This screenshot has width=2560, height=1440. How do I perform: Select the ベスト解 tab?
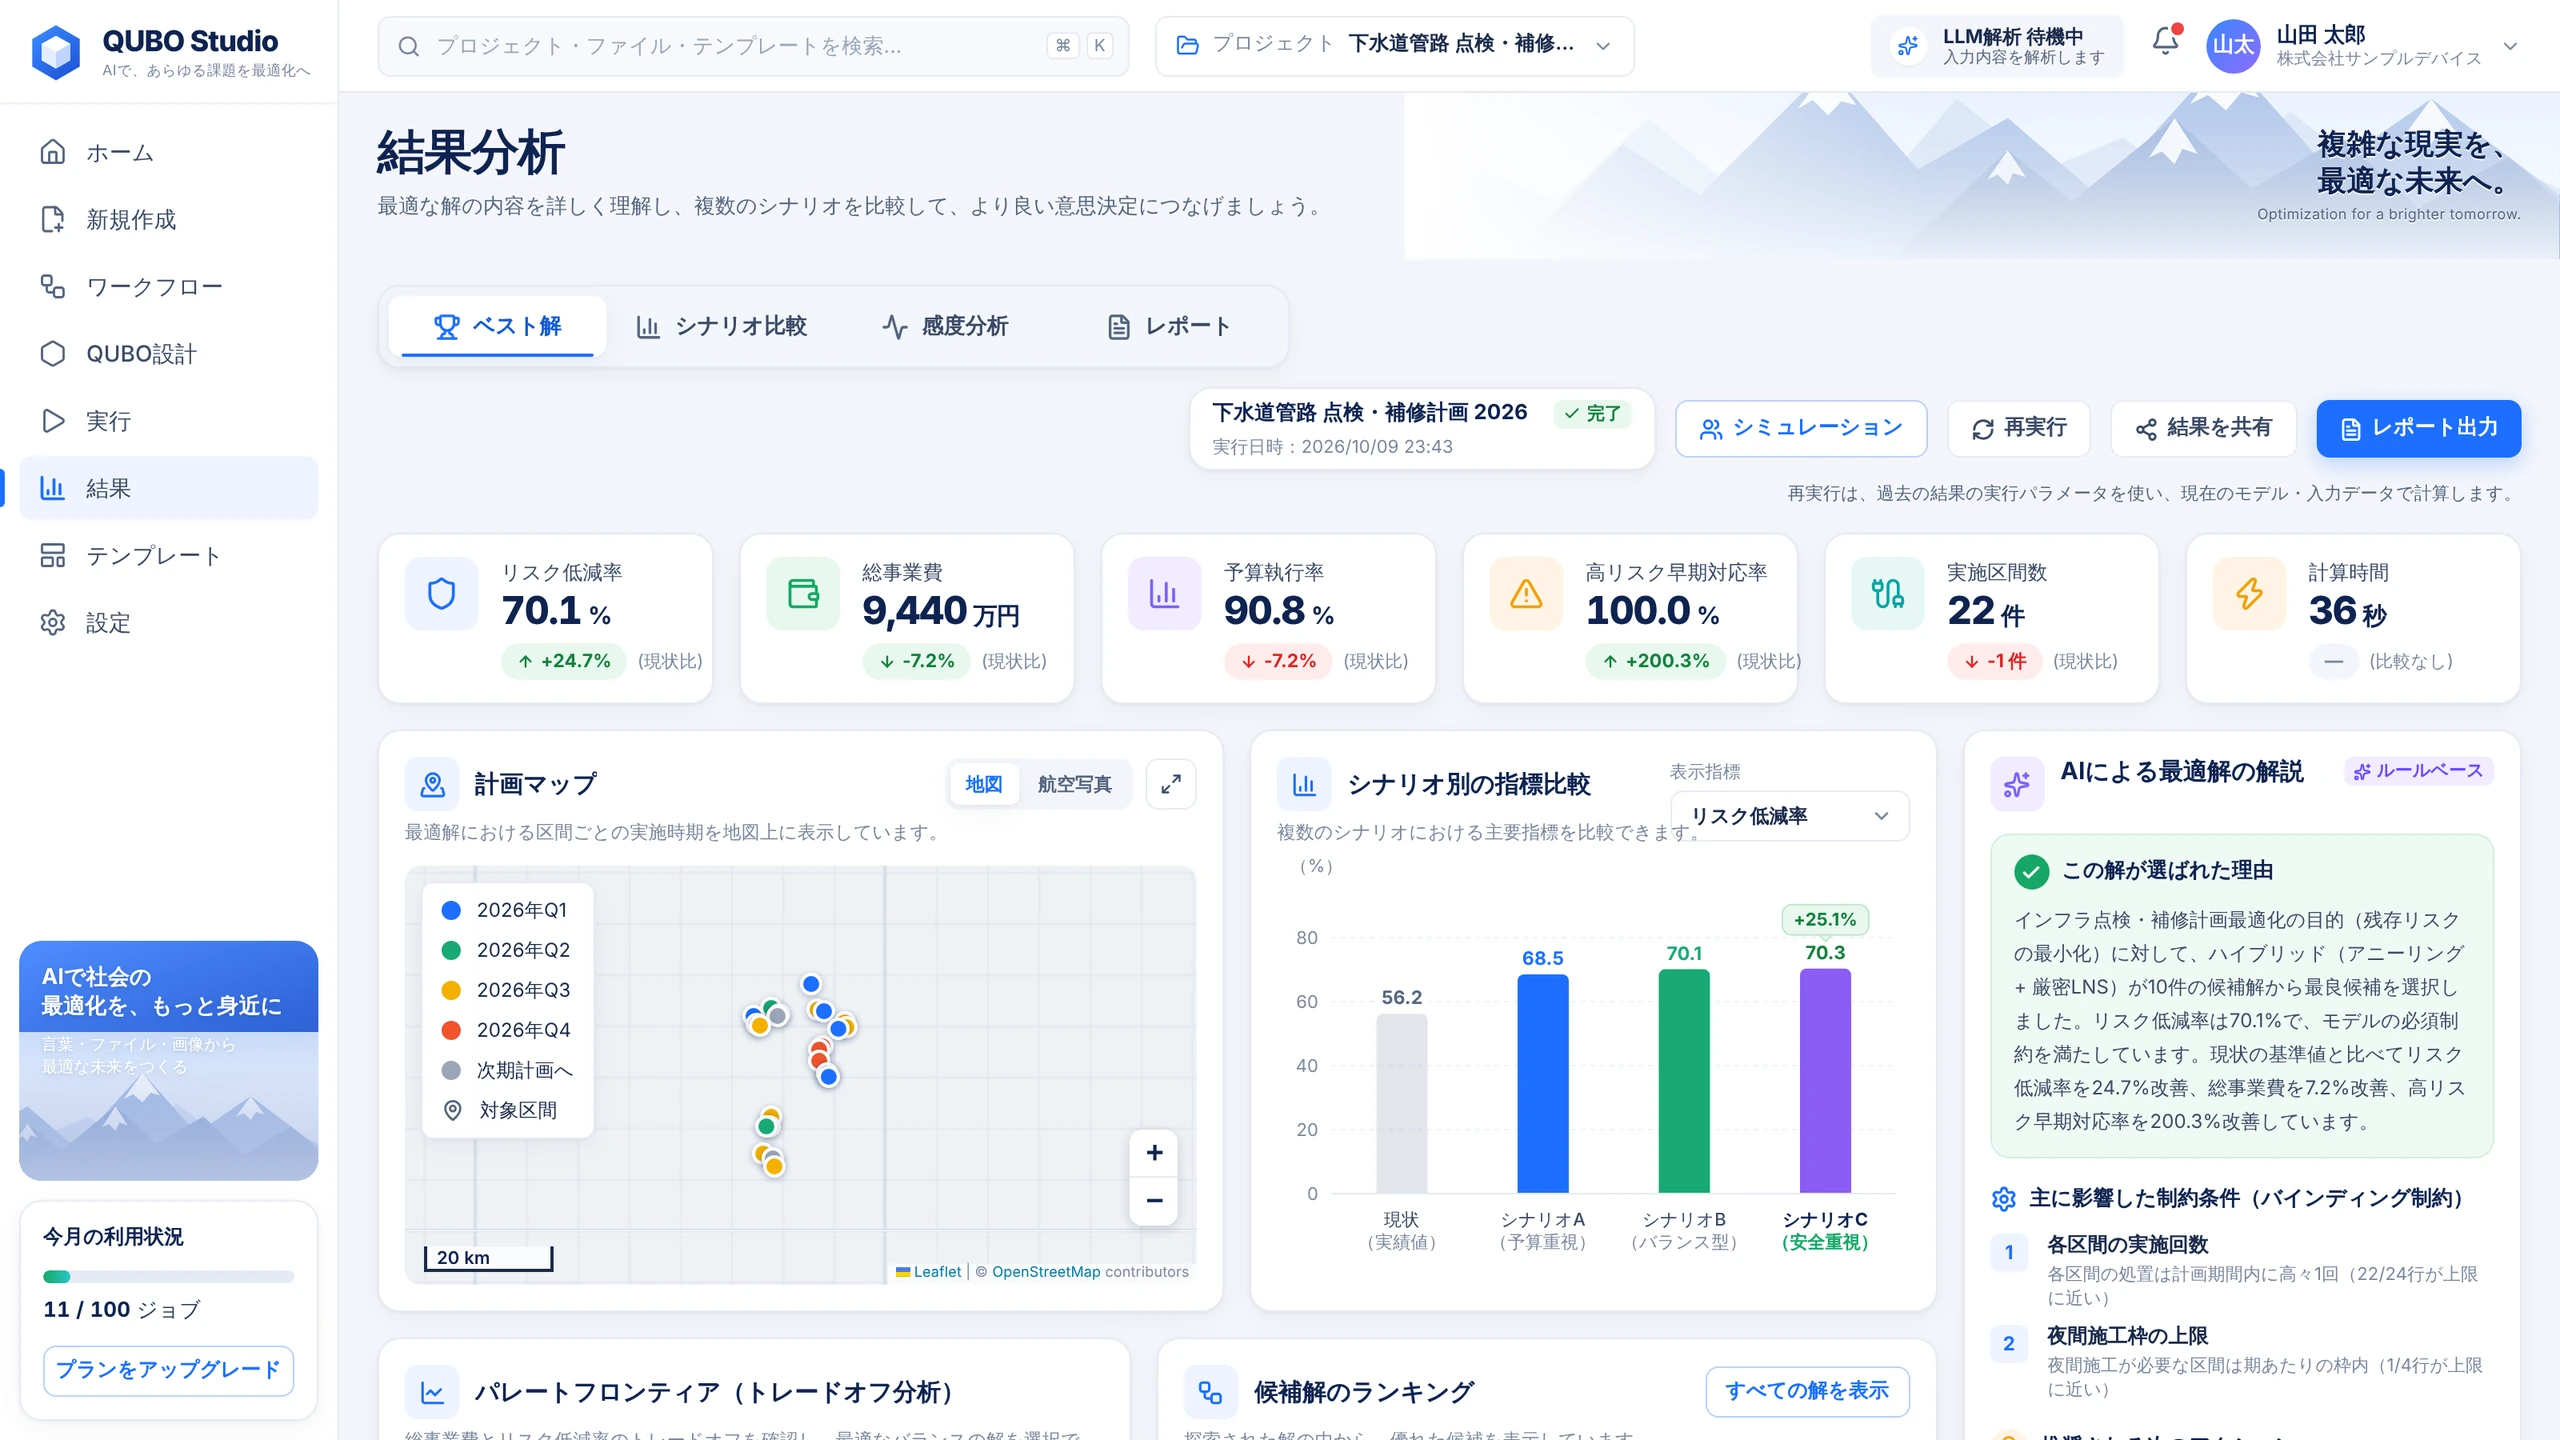pyautogui.click(x=497, y=326)
